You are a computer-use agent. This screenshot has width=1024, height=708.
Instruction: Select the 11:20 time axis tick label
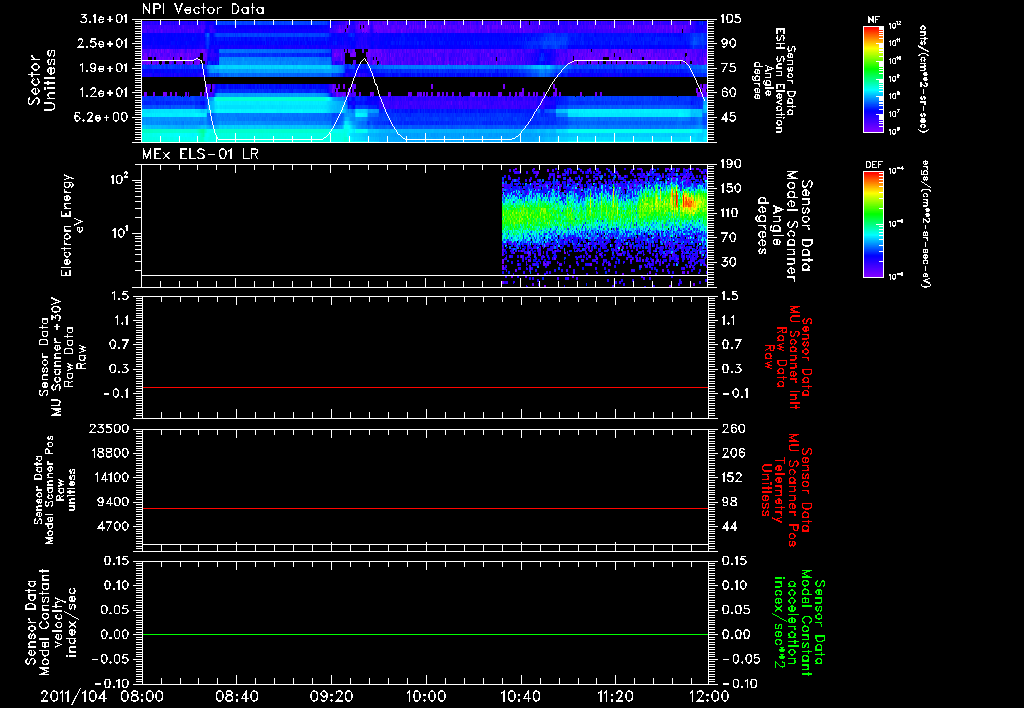tap(614, 696)
